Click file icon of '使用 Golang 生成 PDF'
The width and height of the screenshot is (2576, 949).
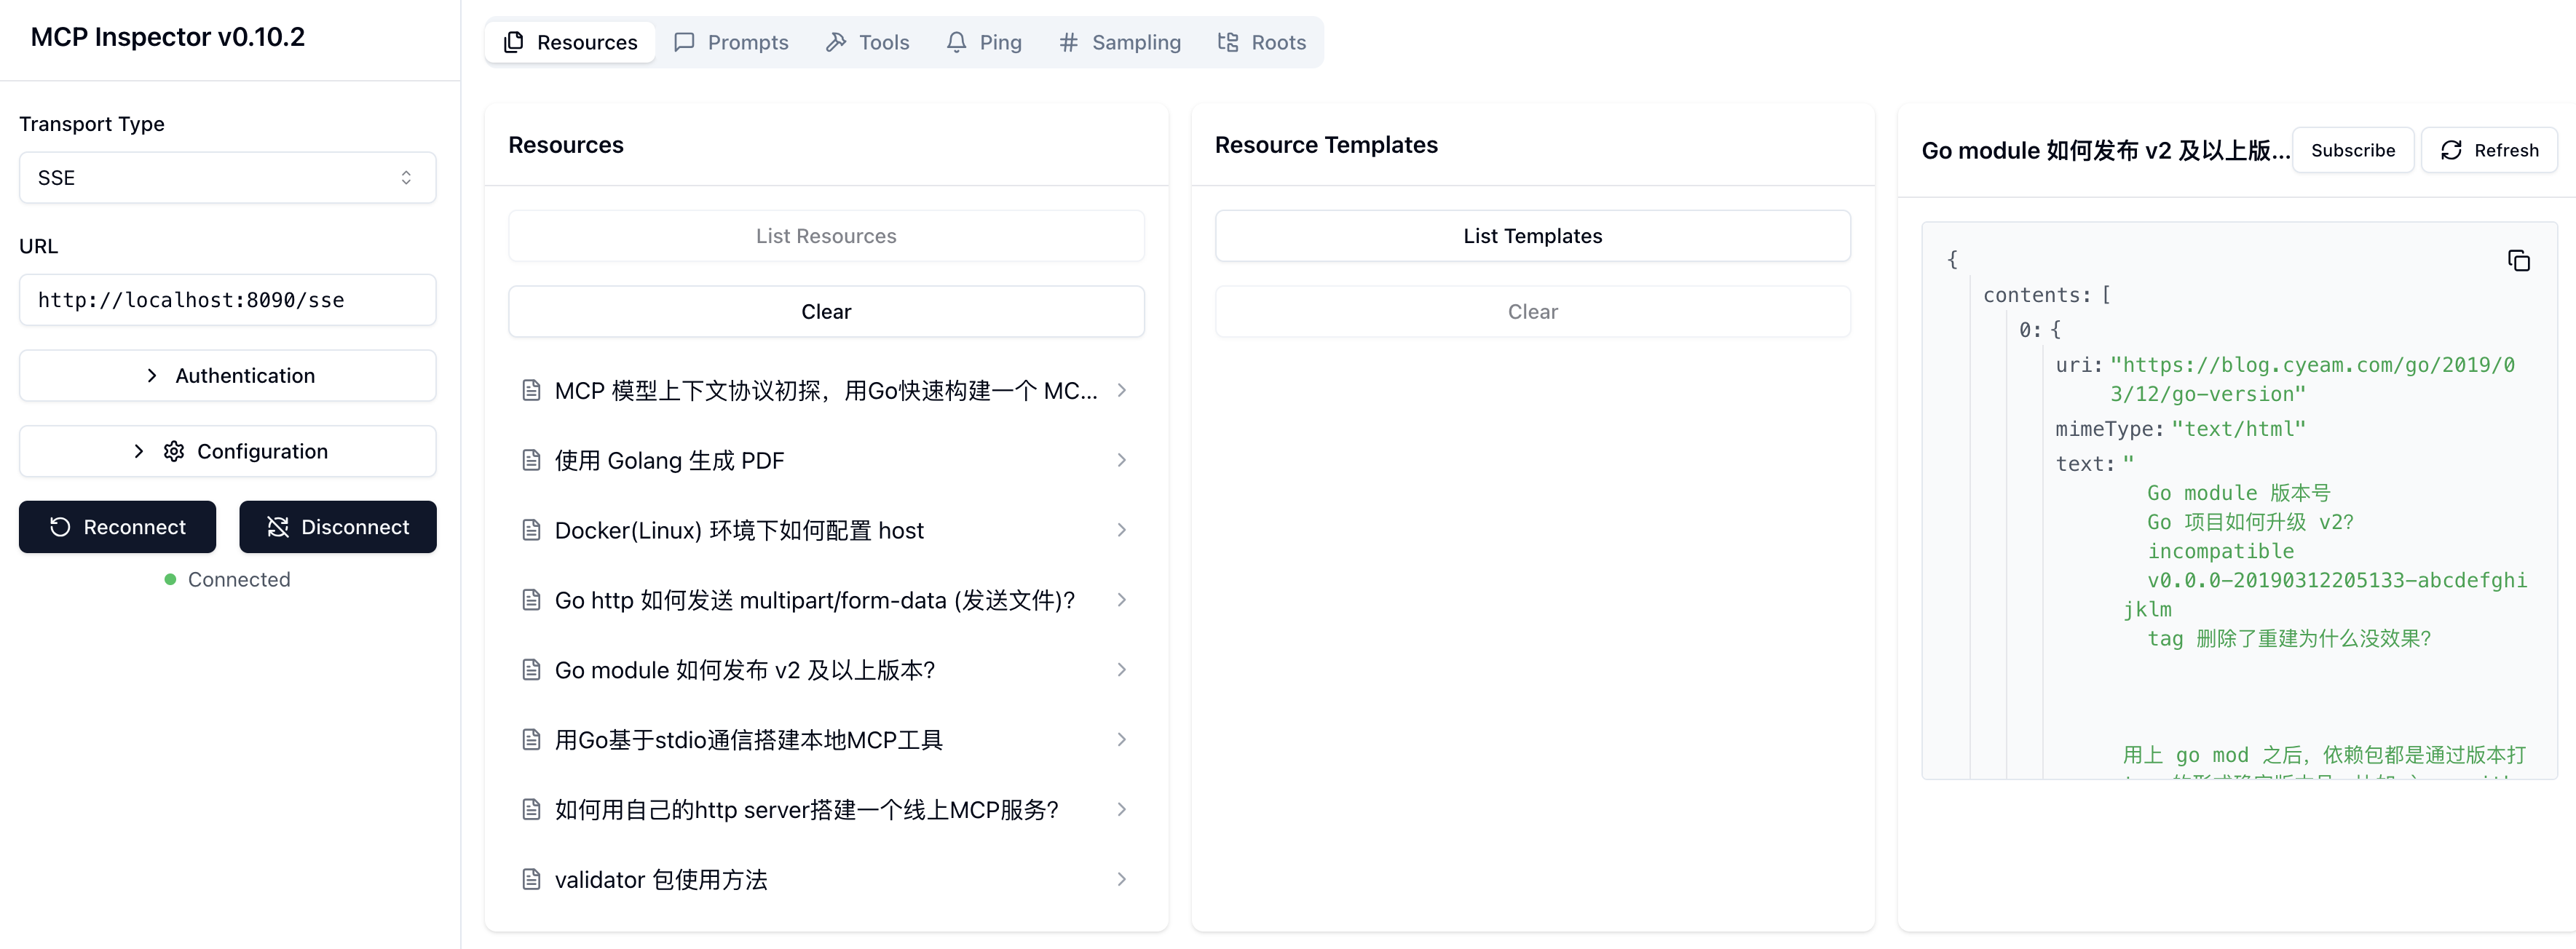[532, 460]
